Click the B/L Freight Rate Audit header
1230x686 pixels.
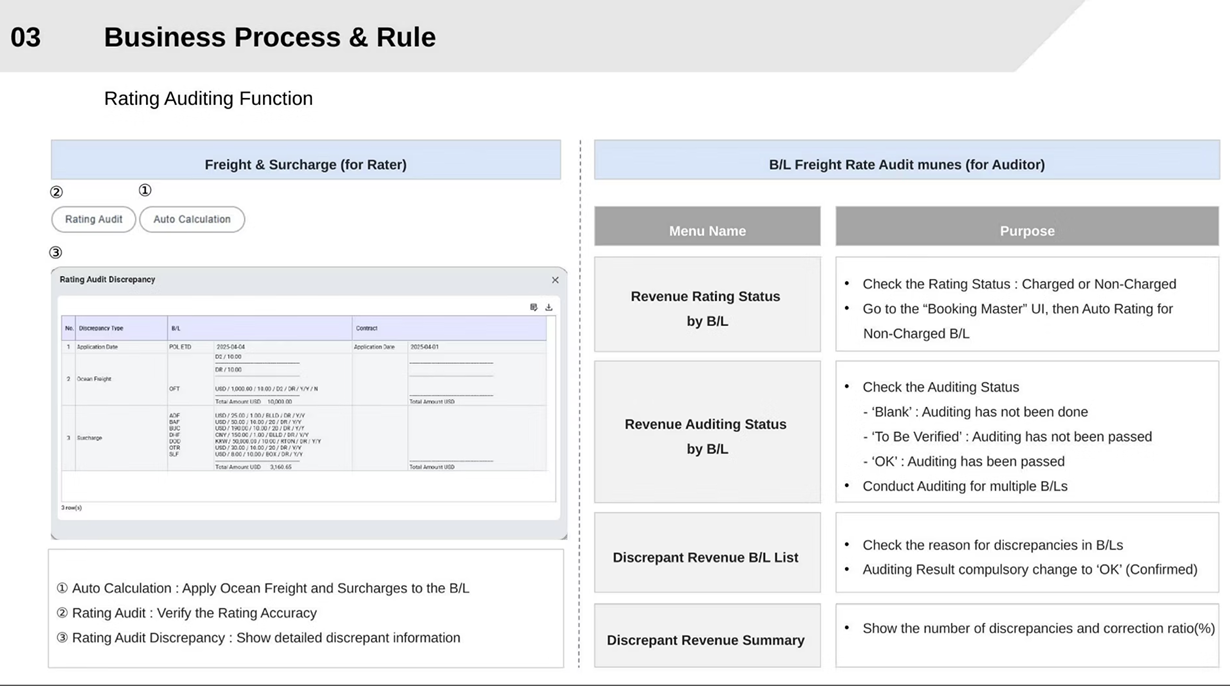(x=906, y=164)
